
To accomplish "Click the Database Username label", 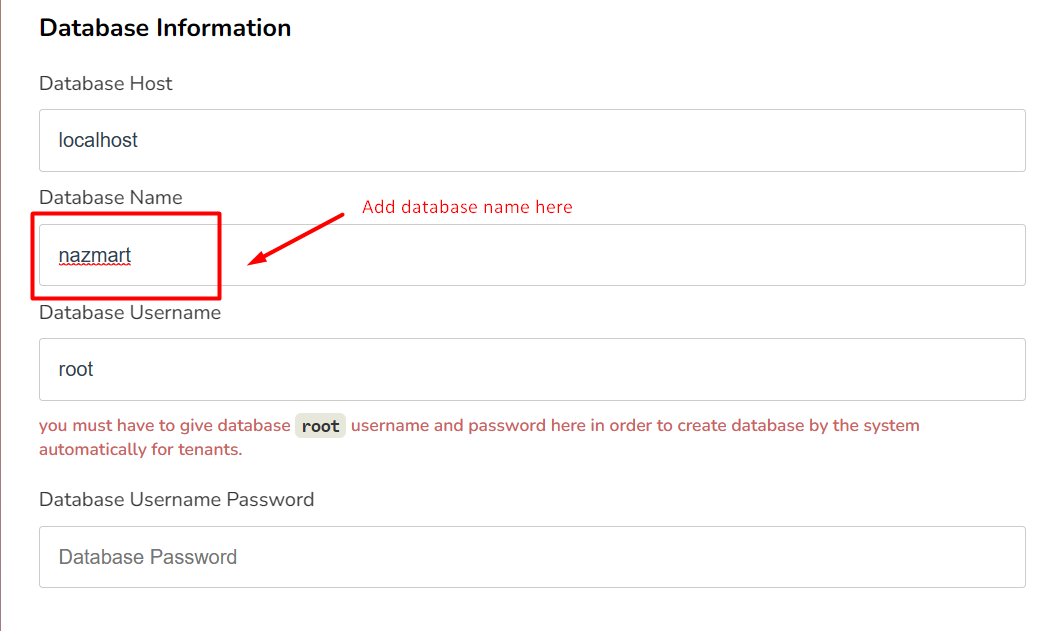I will coord(129,312).
